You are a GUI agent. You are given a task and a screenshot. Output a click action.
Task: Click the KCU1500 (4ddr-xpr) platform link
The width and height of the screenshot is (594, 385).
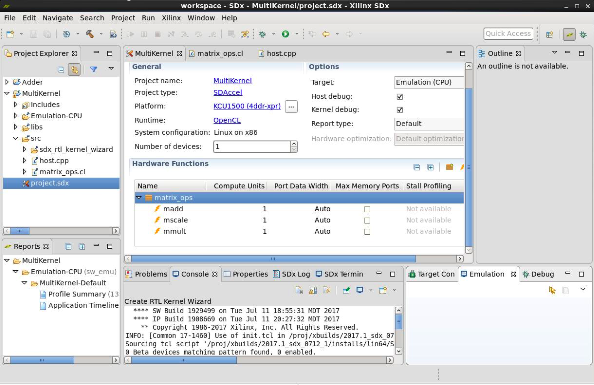point(247,106)
